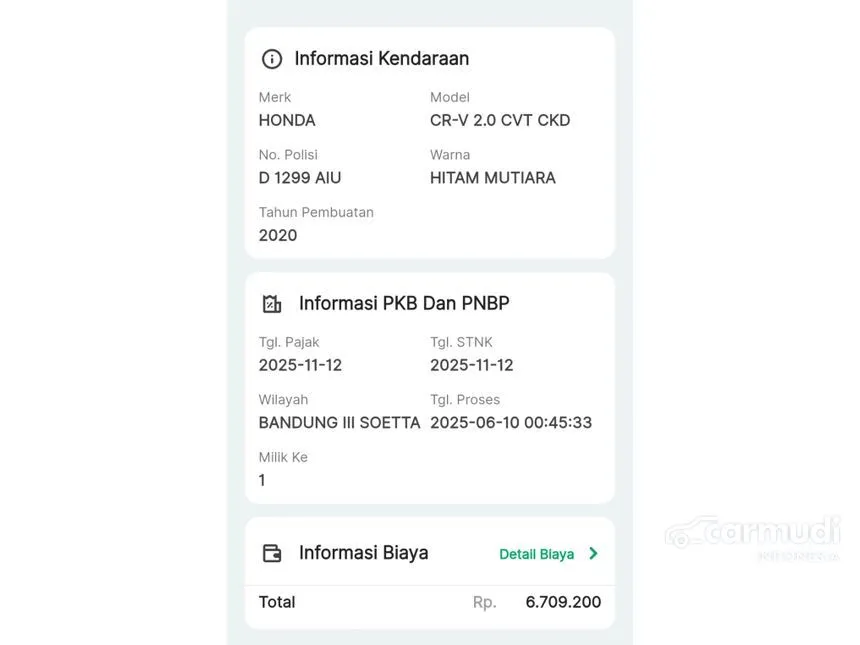Click the Tgl. Pajak date 2025-11-12

[301, 365]
